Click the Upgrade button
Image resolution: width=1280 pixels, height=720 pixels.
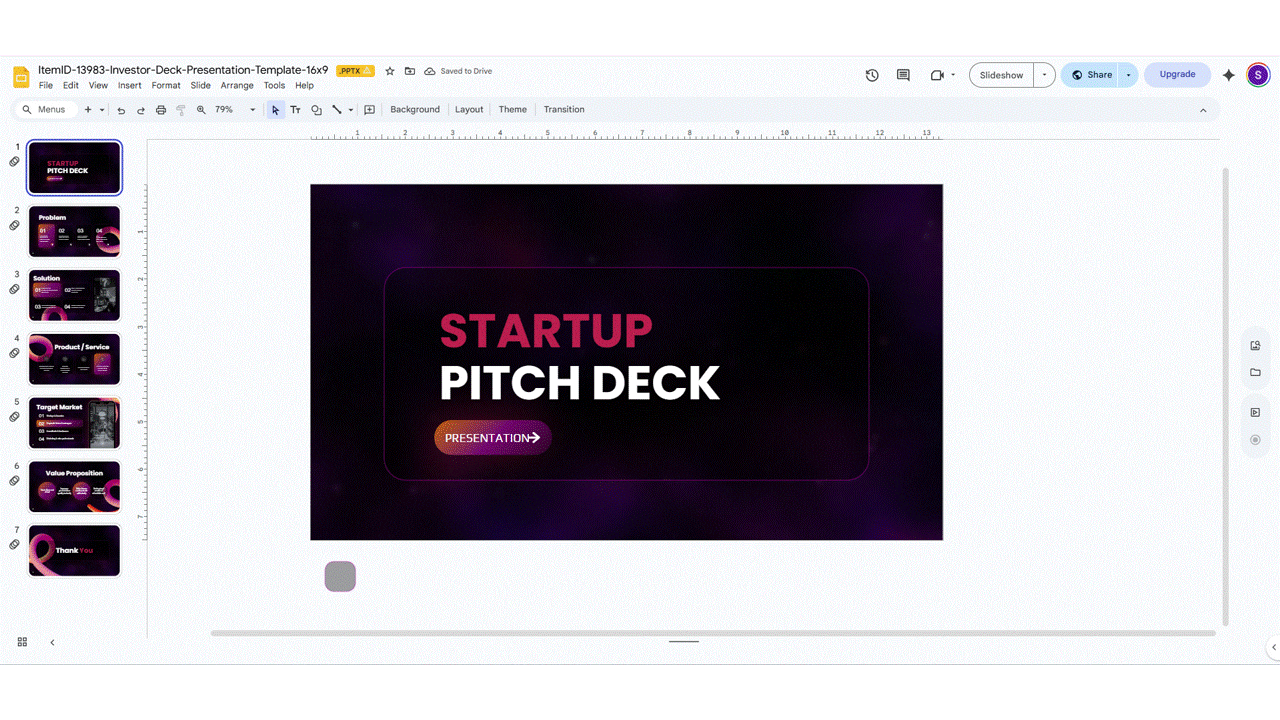[1177, 74]
